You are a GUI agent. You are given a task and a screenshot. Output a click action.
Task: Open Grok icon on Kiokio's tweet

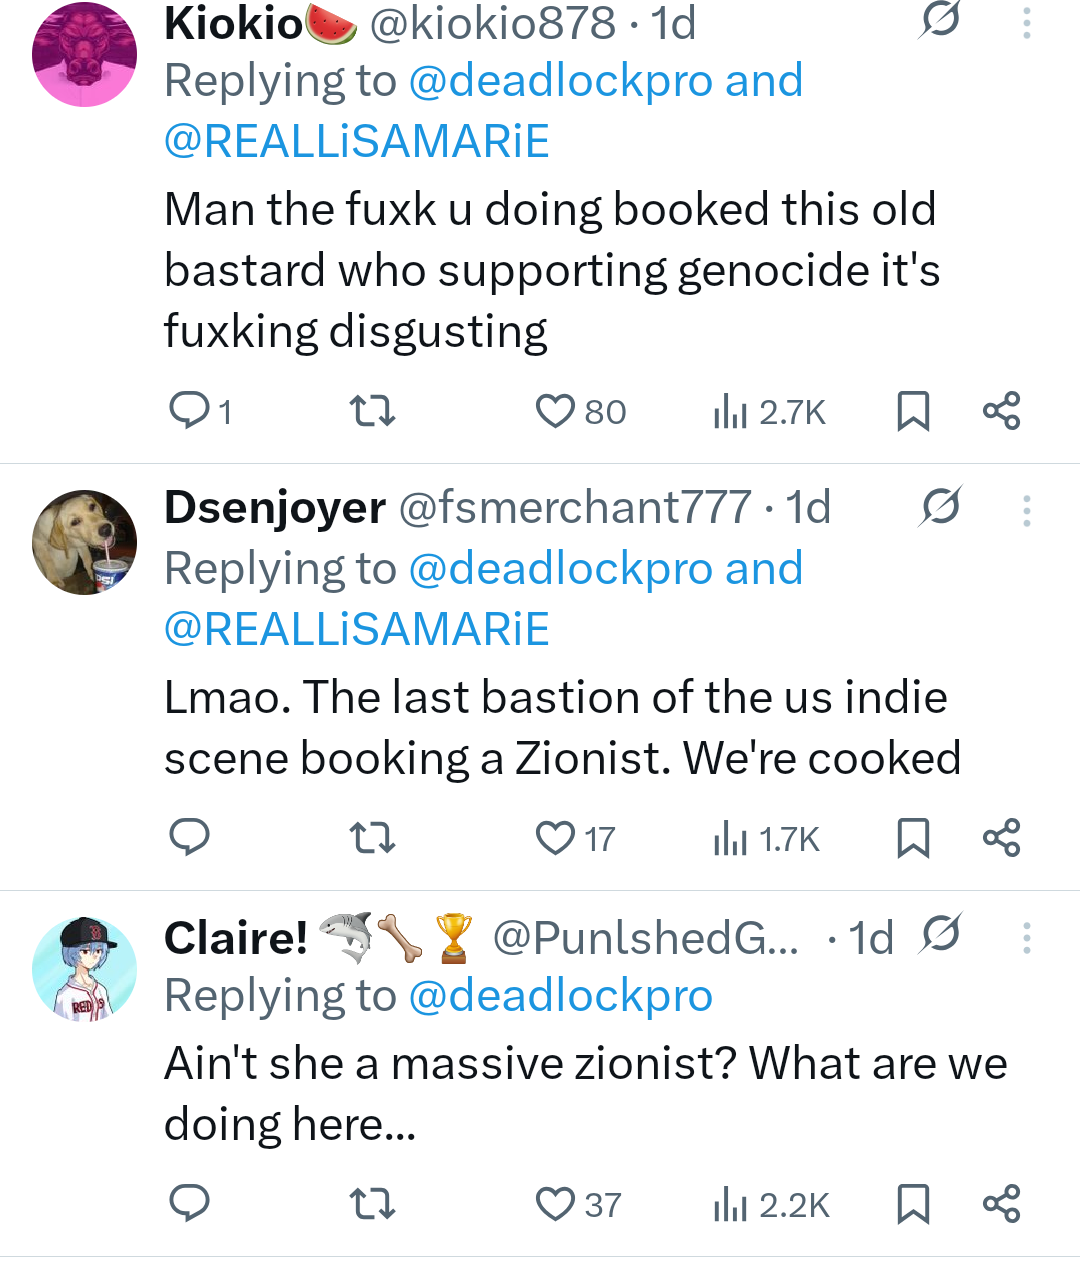[940, 20]
